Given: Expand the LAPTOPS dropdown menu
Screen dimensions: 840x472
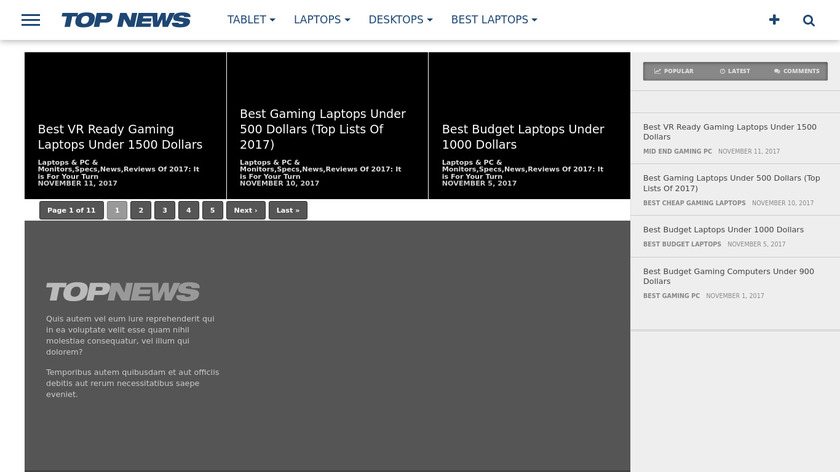Looking at the screenshot, I should pyautogui.click(x=322, y=20).
